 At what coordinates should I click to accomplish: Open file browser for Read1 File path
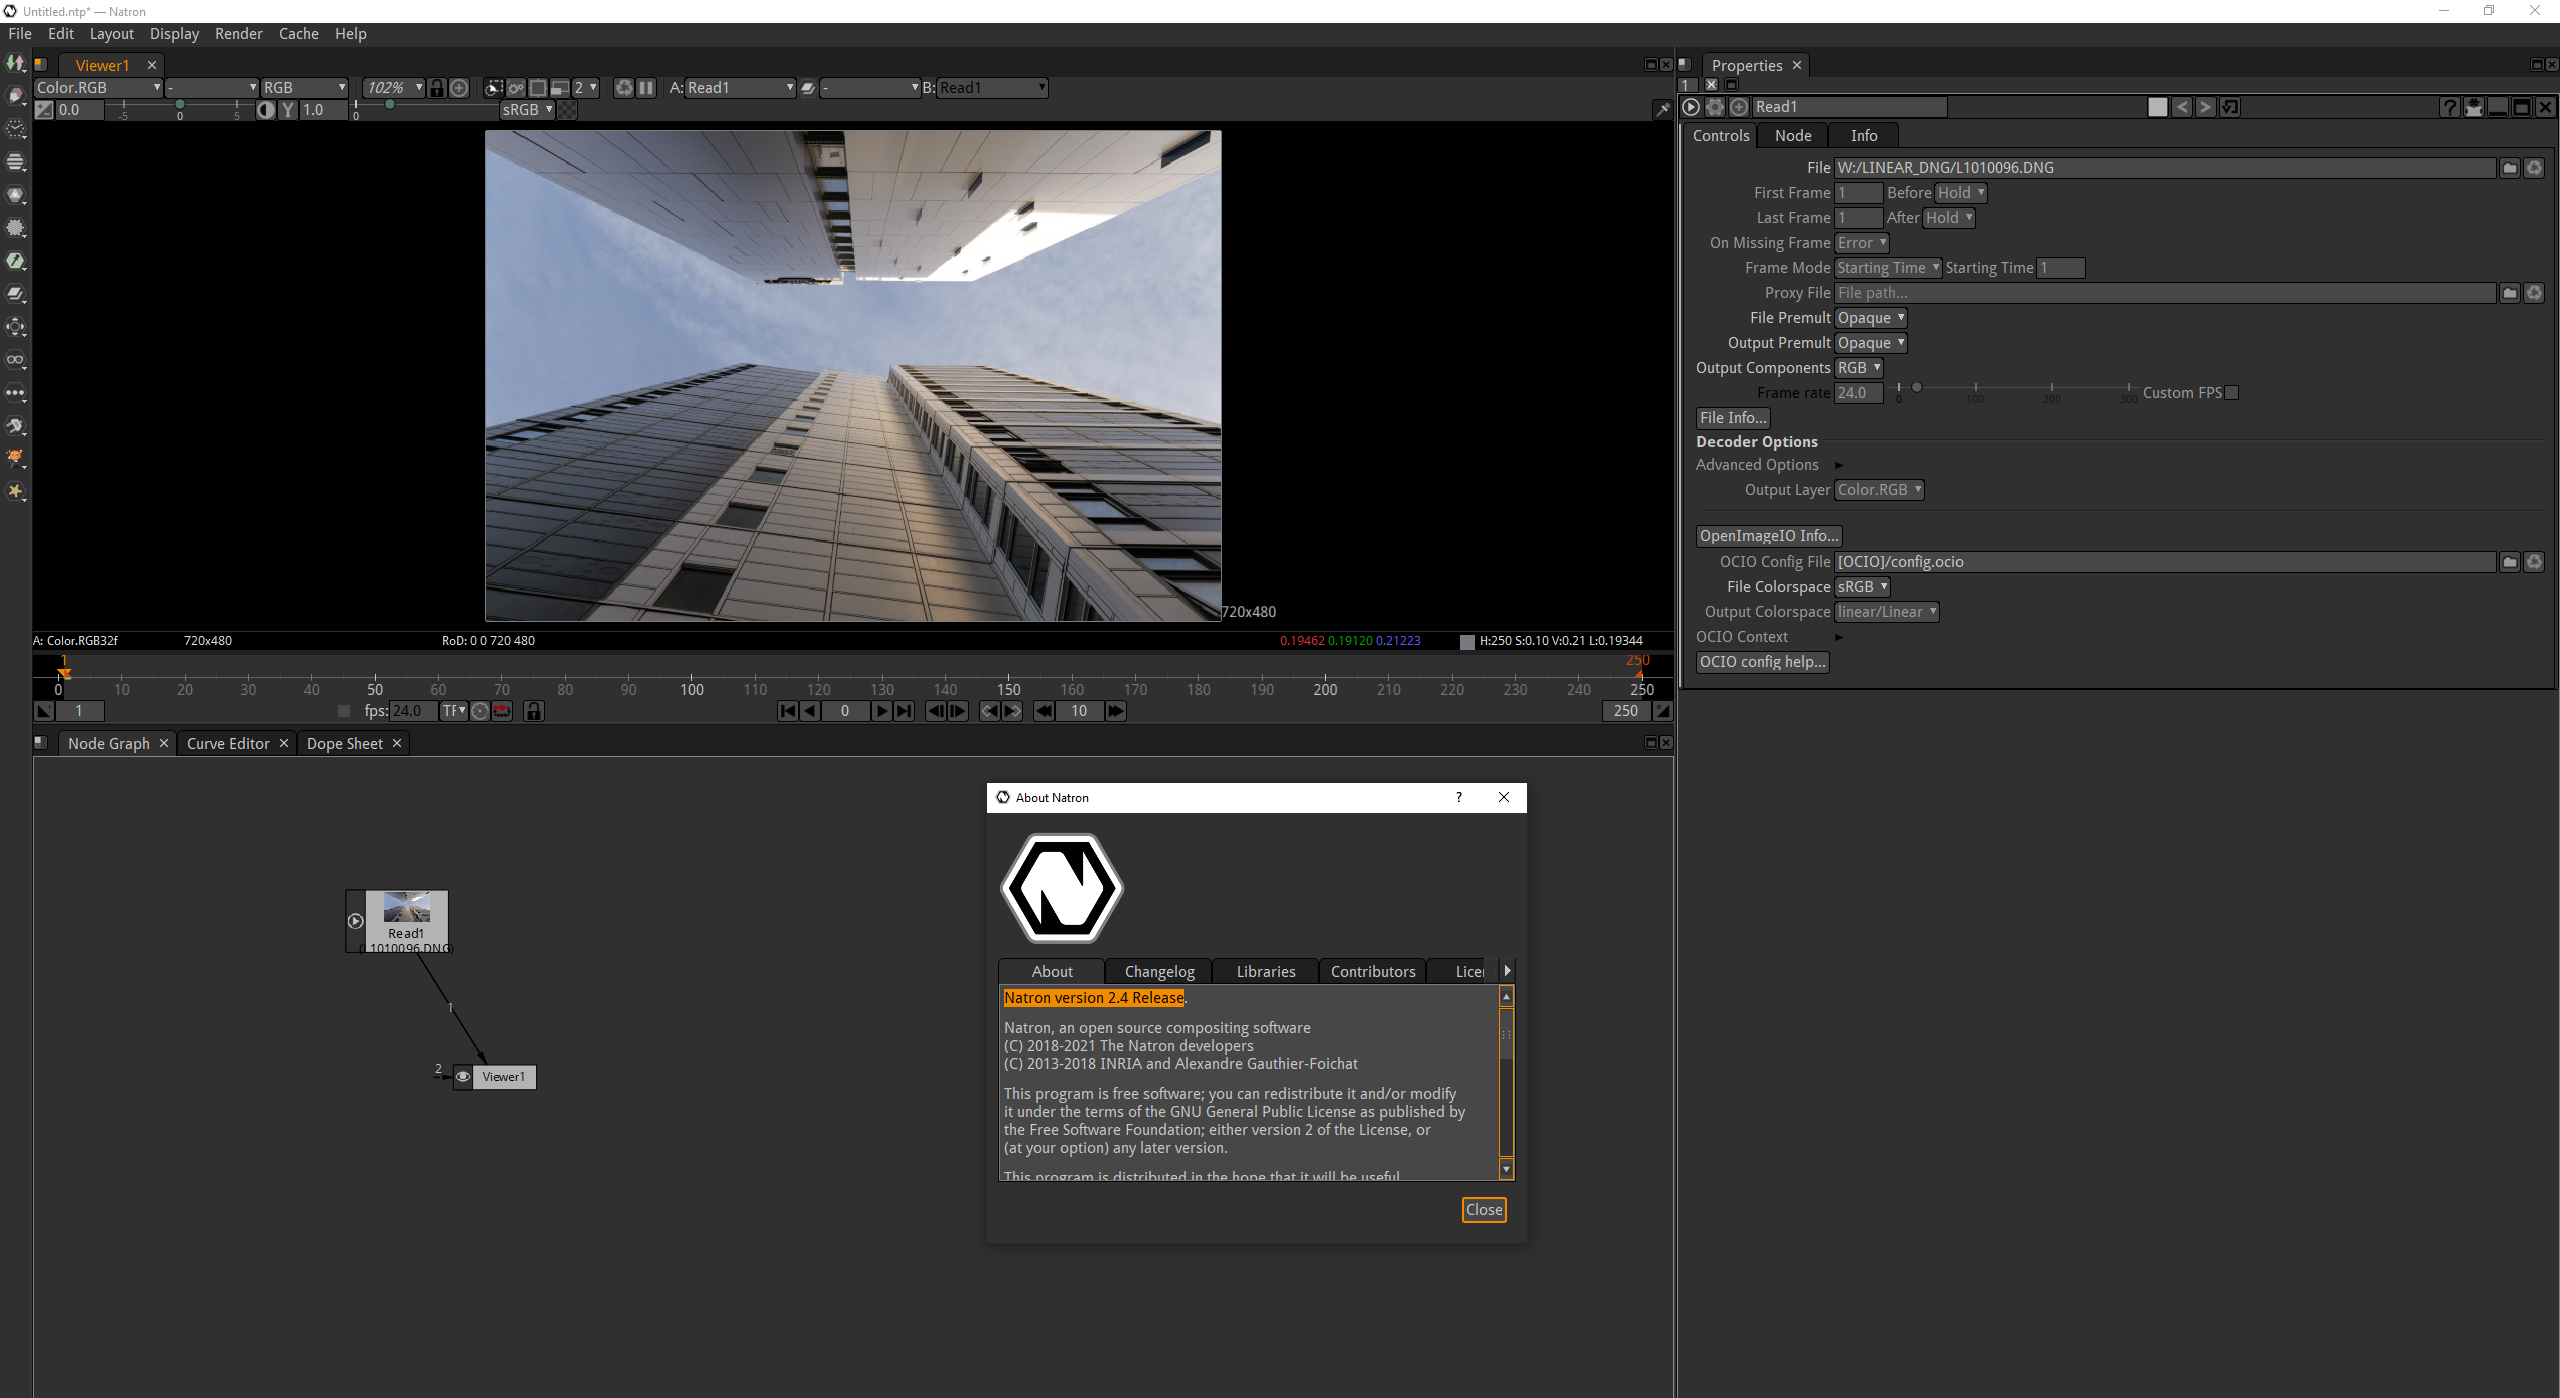coord(2509,168)
